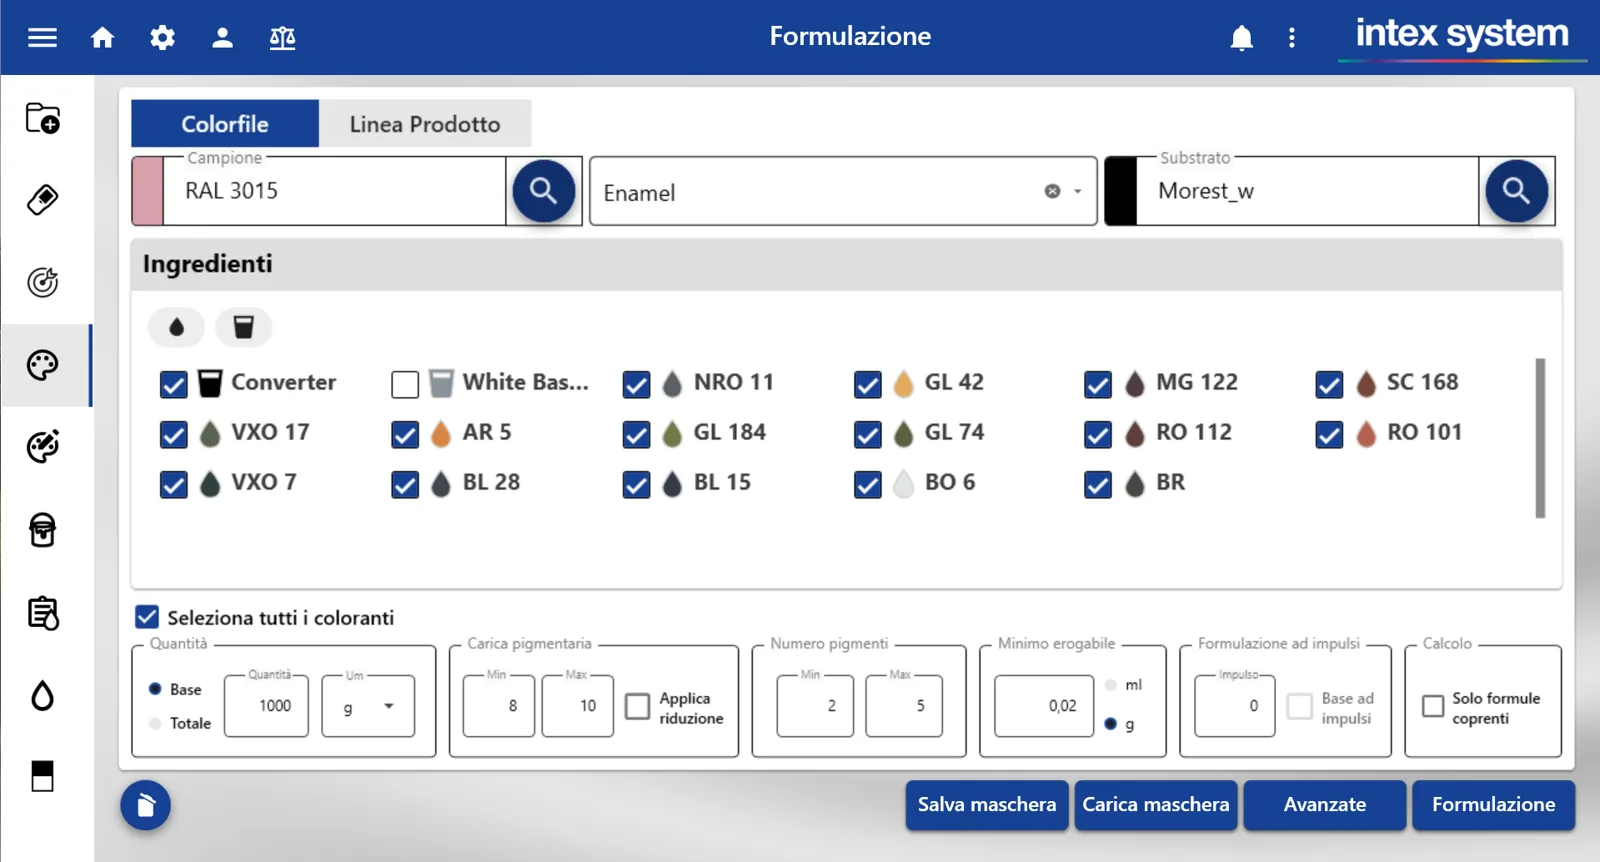
Task: Click Salva maschera button
Action: (987, 805)
